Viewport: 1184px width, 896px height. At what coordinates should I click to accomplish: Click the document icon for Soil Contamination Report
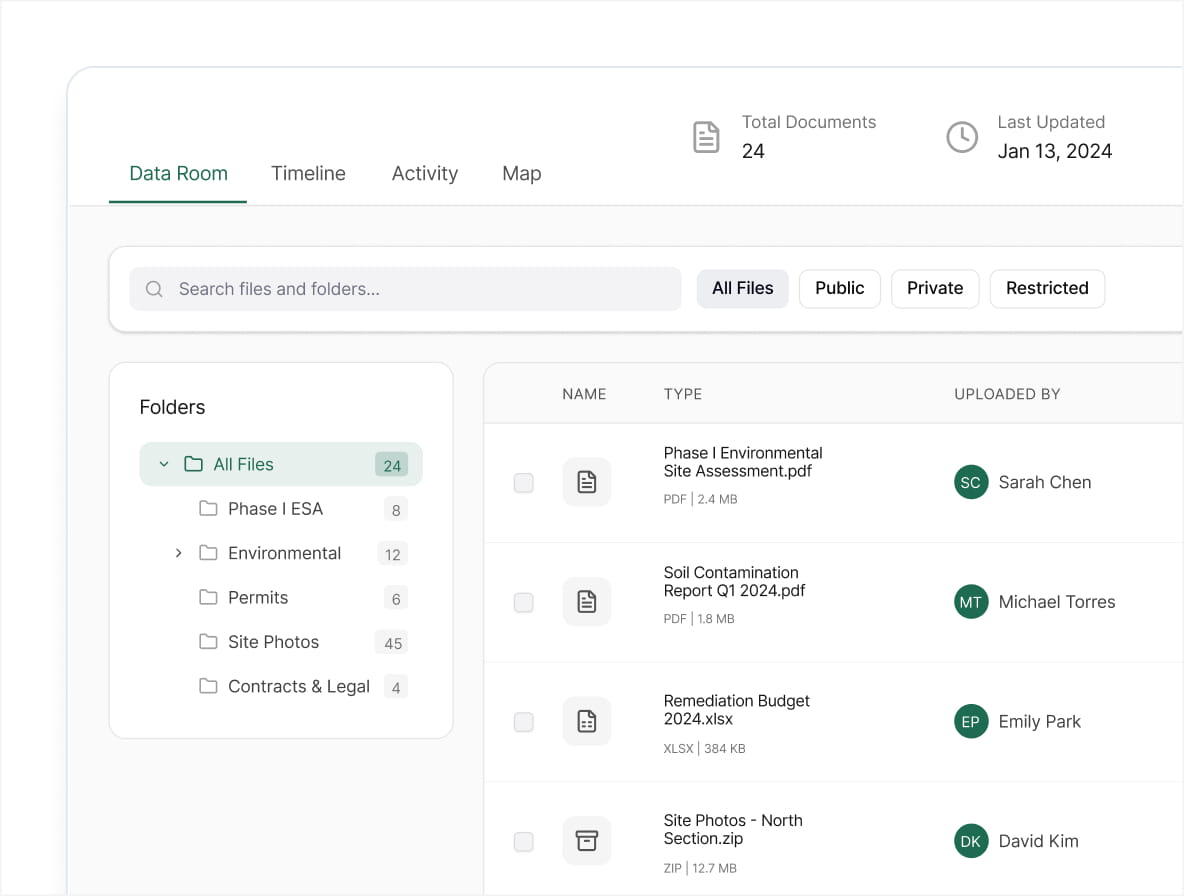coord(587,602)
